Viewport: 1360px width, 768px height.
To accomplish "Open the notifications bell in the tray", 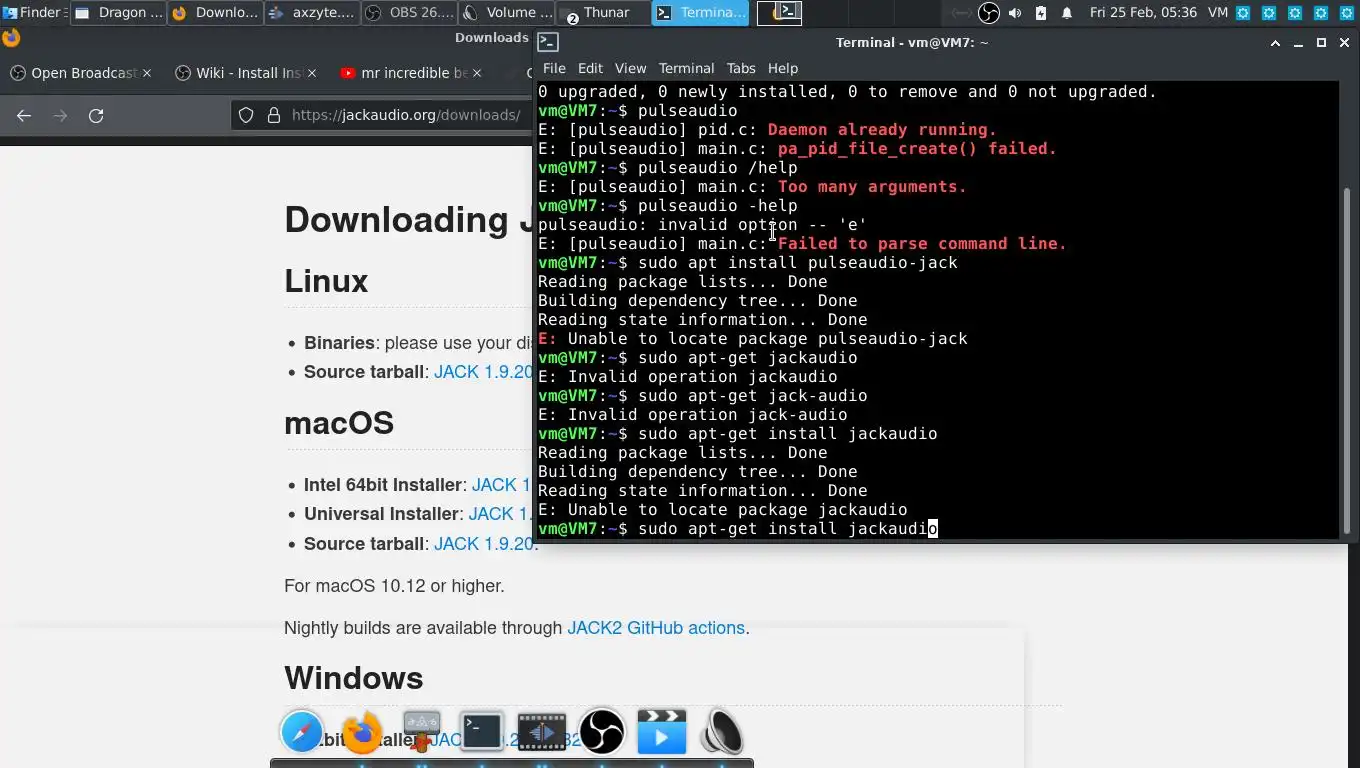I will click(x=1067, y=13).
